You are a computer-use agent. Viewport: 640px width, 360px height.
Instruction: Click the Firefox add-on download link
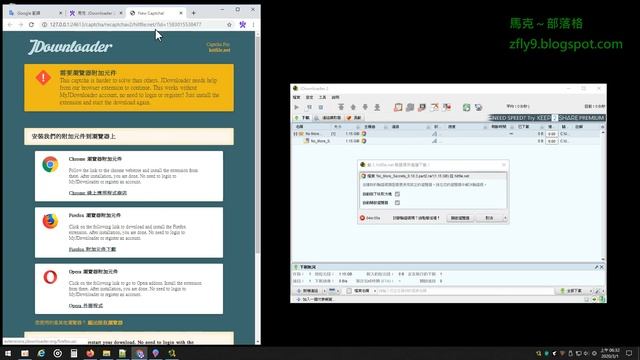[x=92, y=249]
